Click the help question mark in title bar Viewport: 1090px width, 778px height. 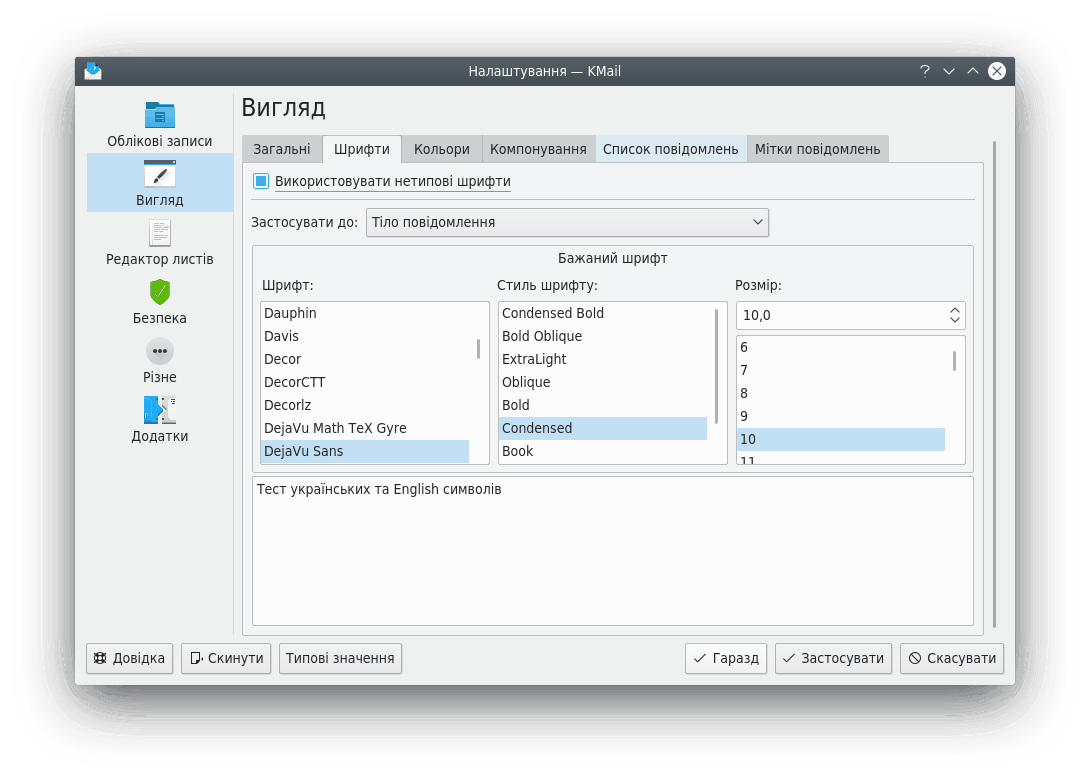(x=925, y=71)
